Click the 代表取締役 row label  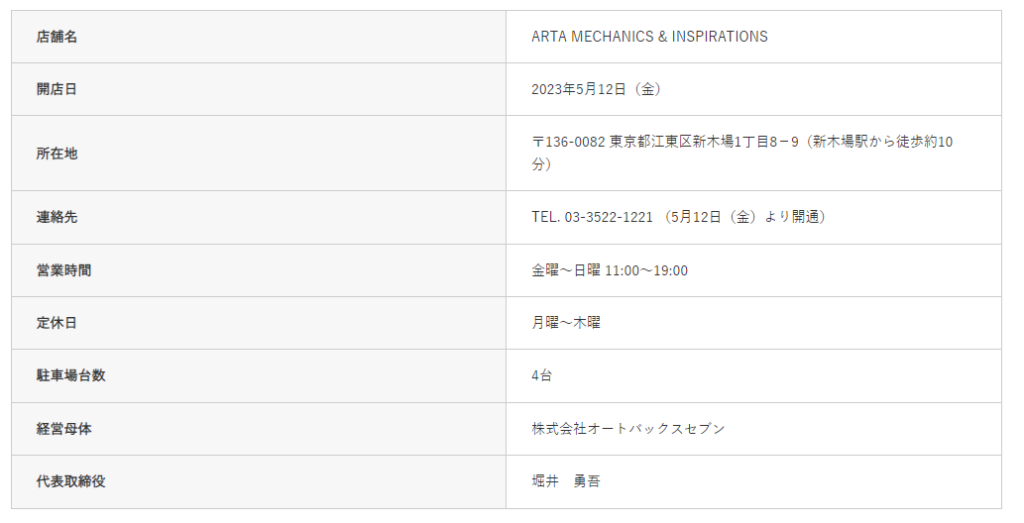coord(71,481)
